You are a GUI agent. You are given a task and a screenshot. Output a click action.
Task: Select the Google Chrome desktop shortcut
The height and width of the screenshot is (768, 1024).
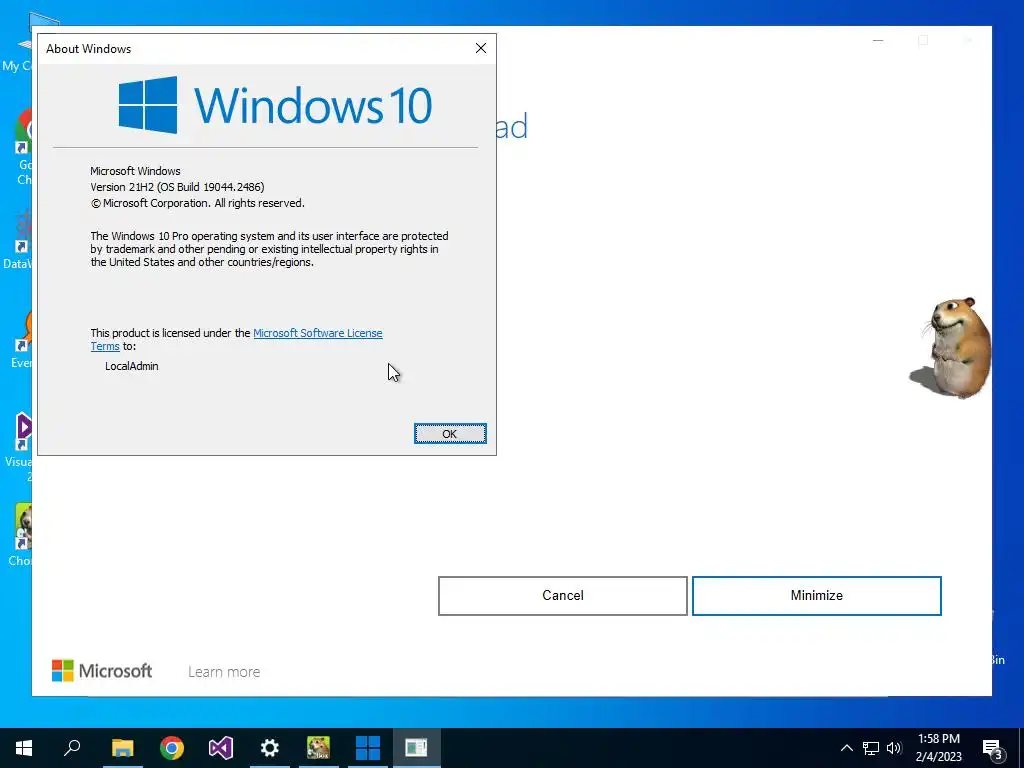pyautogui.click(x=23, y=148)
